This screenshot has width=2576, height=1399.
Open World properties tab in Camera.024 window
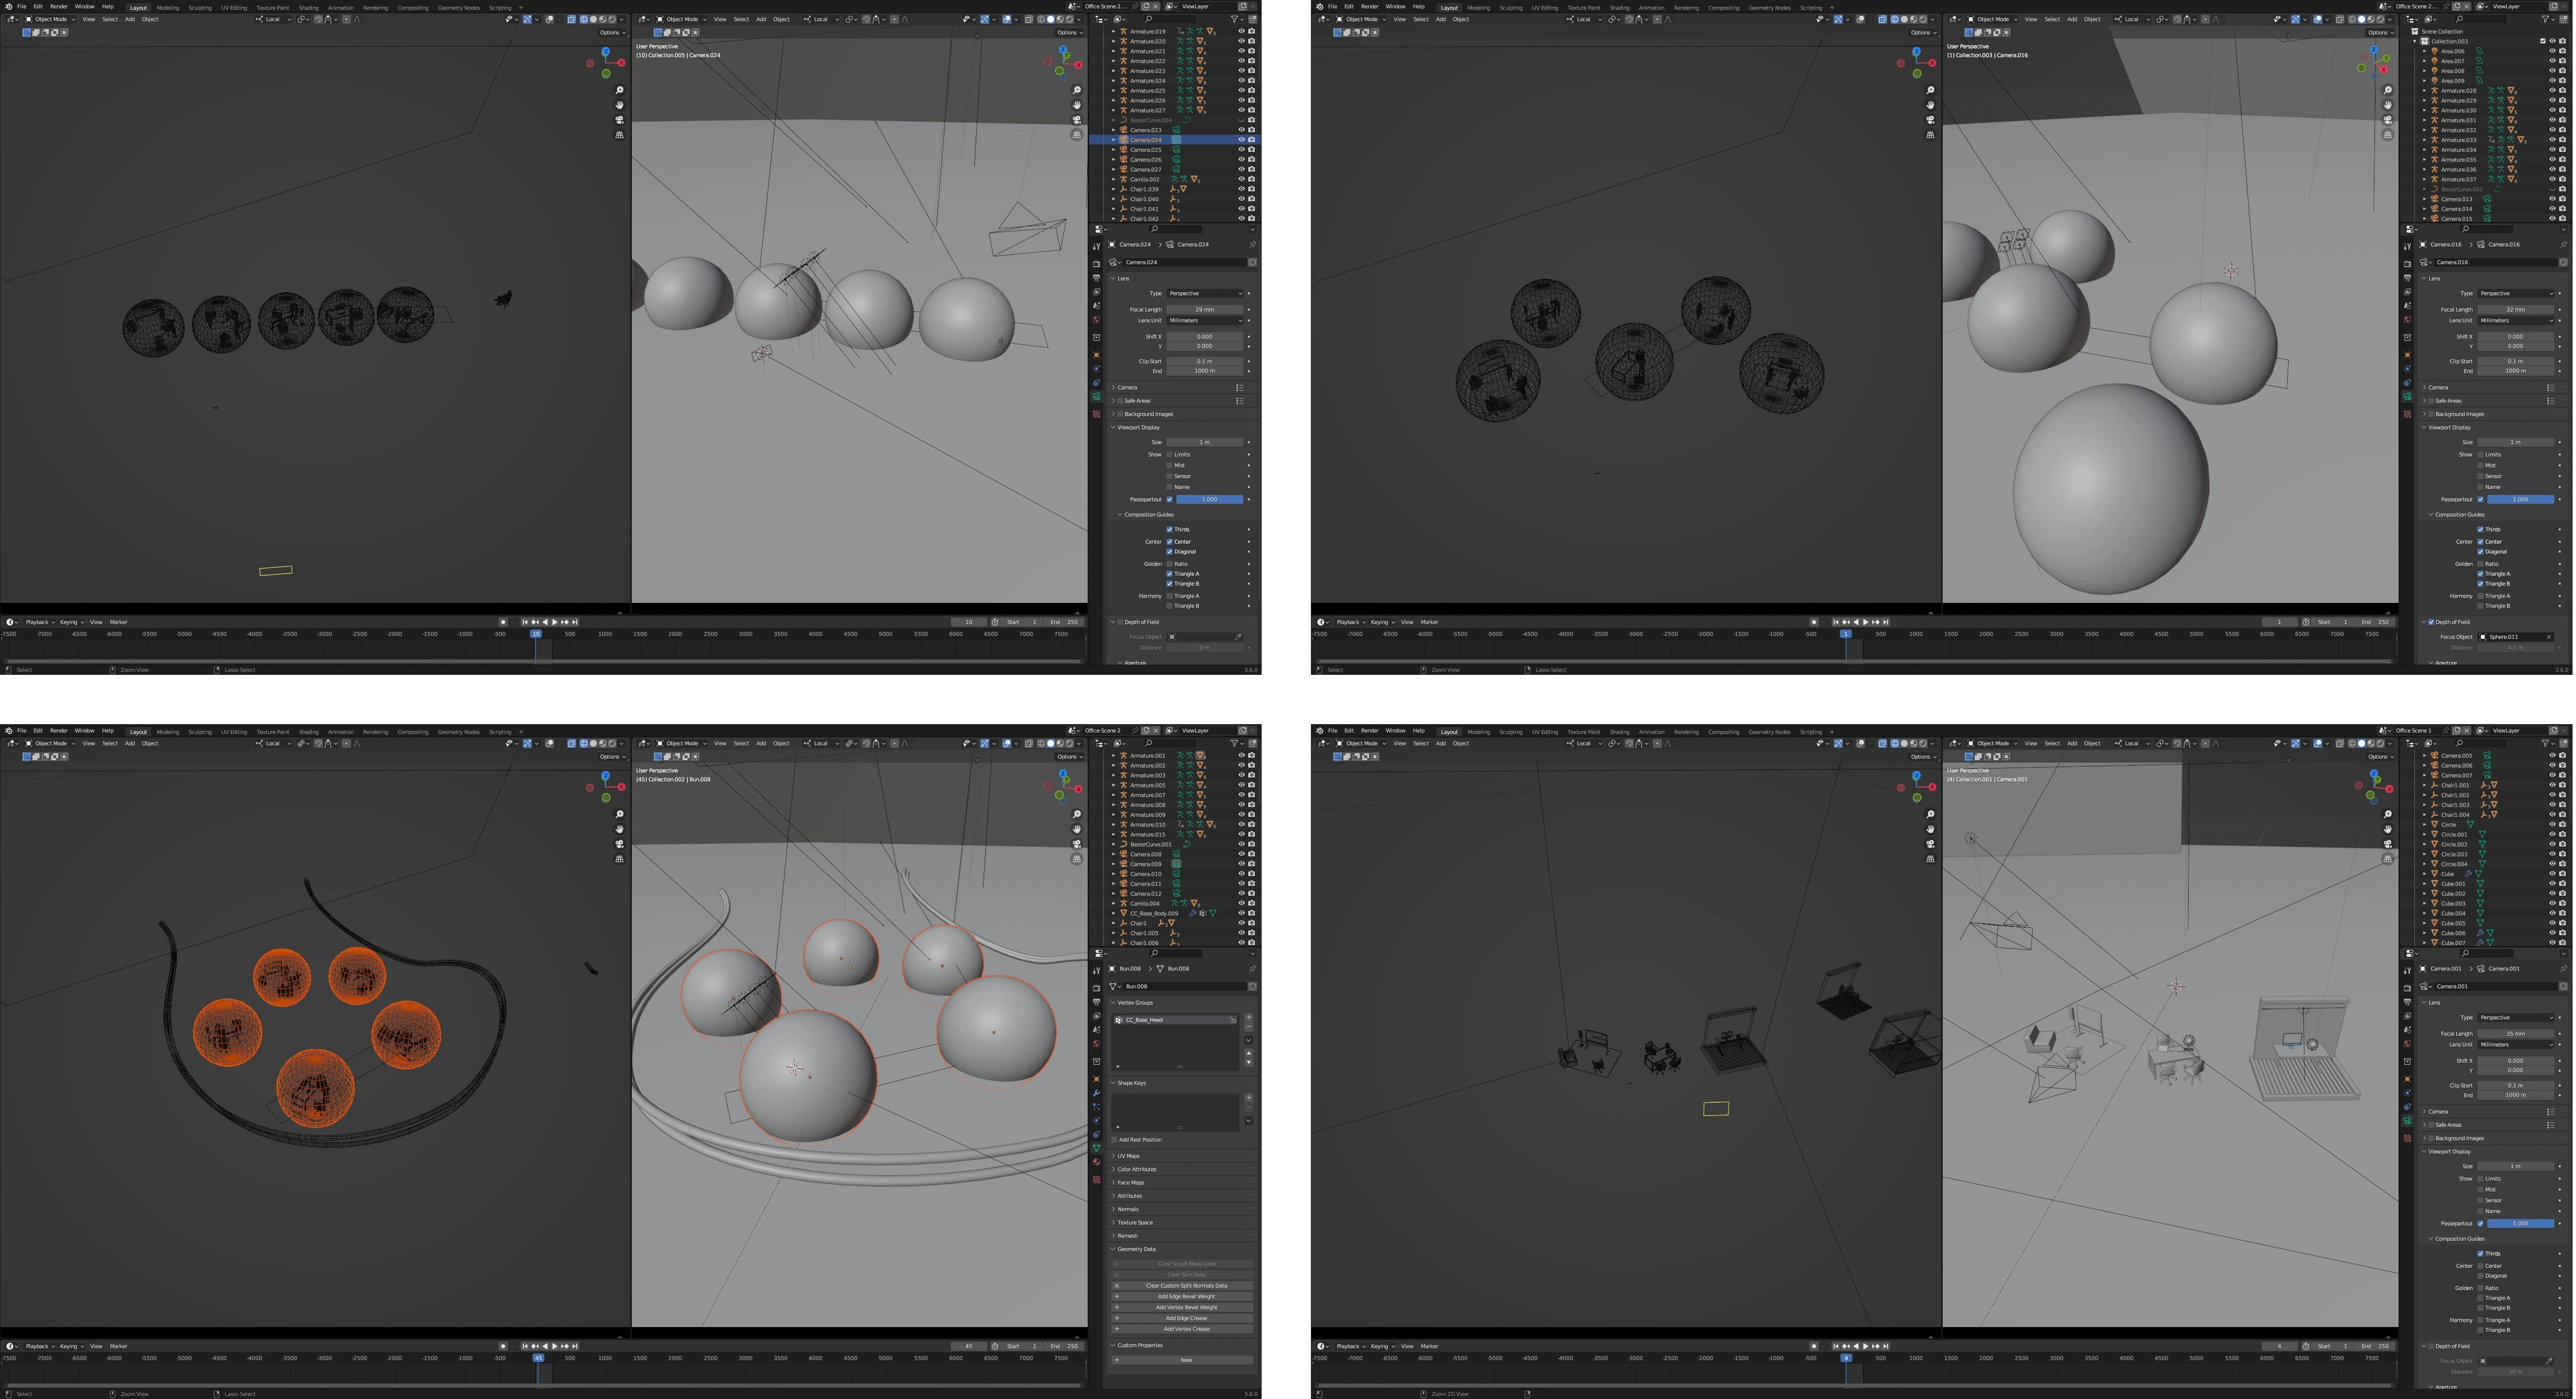[x=1096, y=320]
